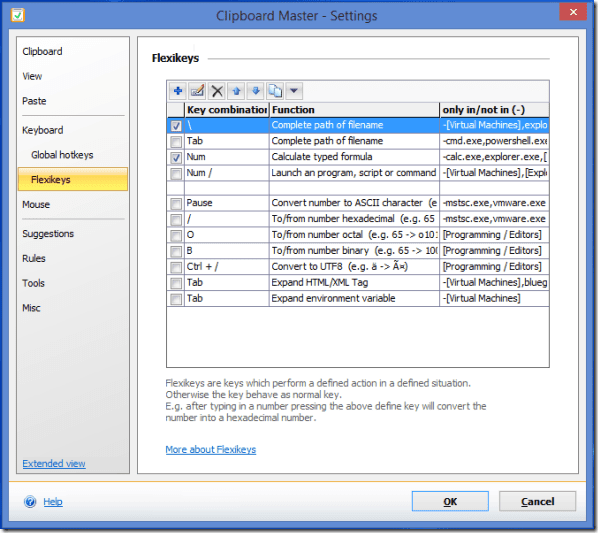
Task: Uncheck the Num Calculate typed formula checkbox
Action: (x=176, y=157)
